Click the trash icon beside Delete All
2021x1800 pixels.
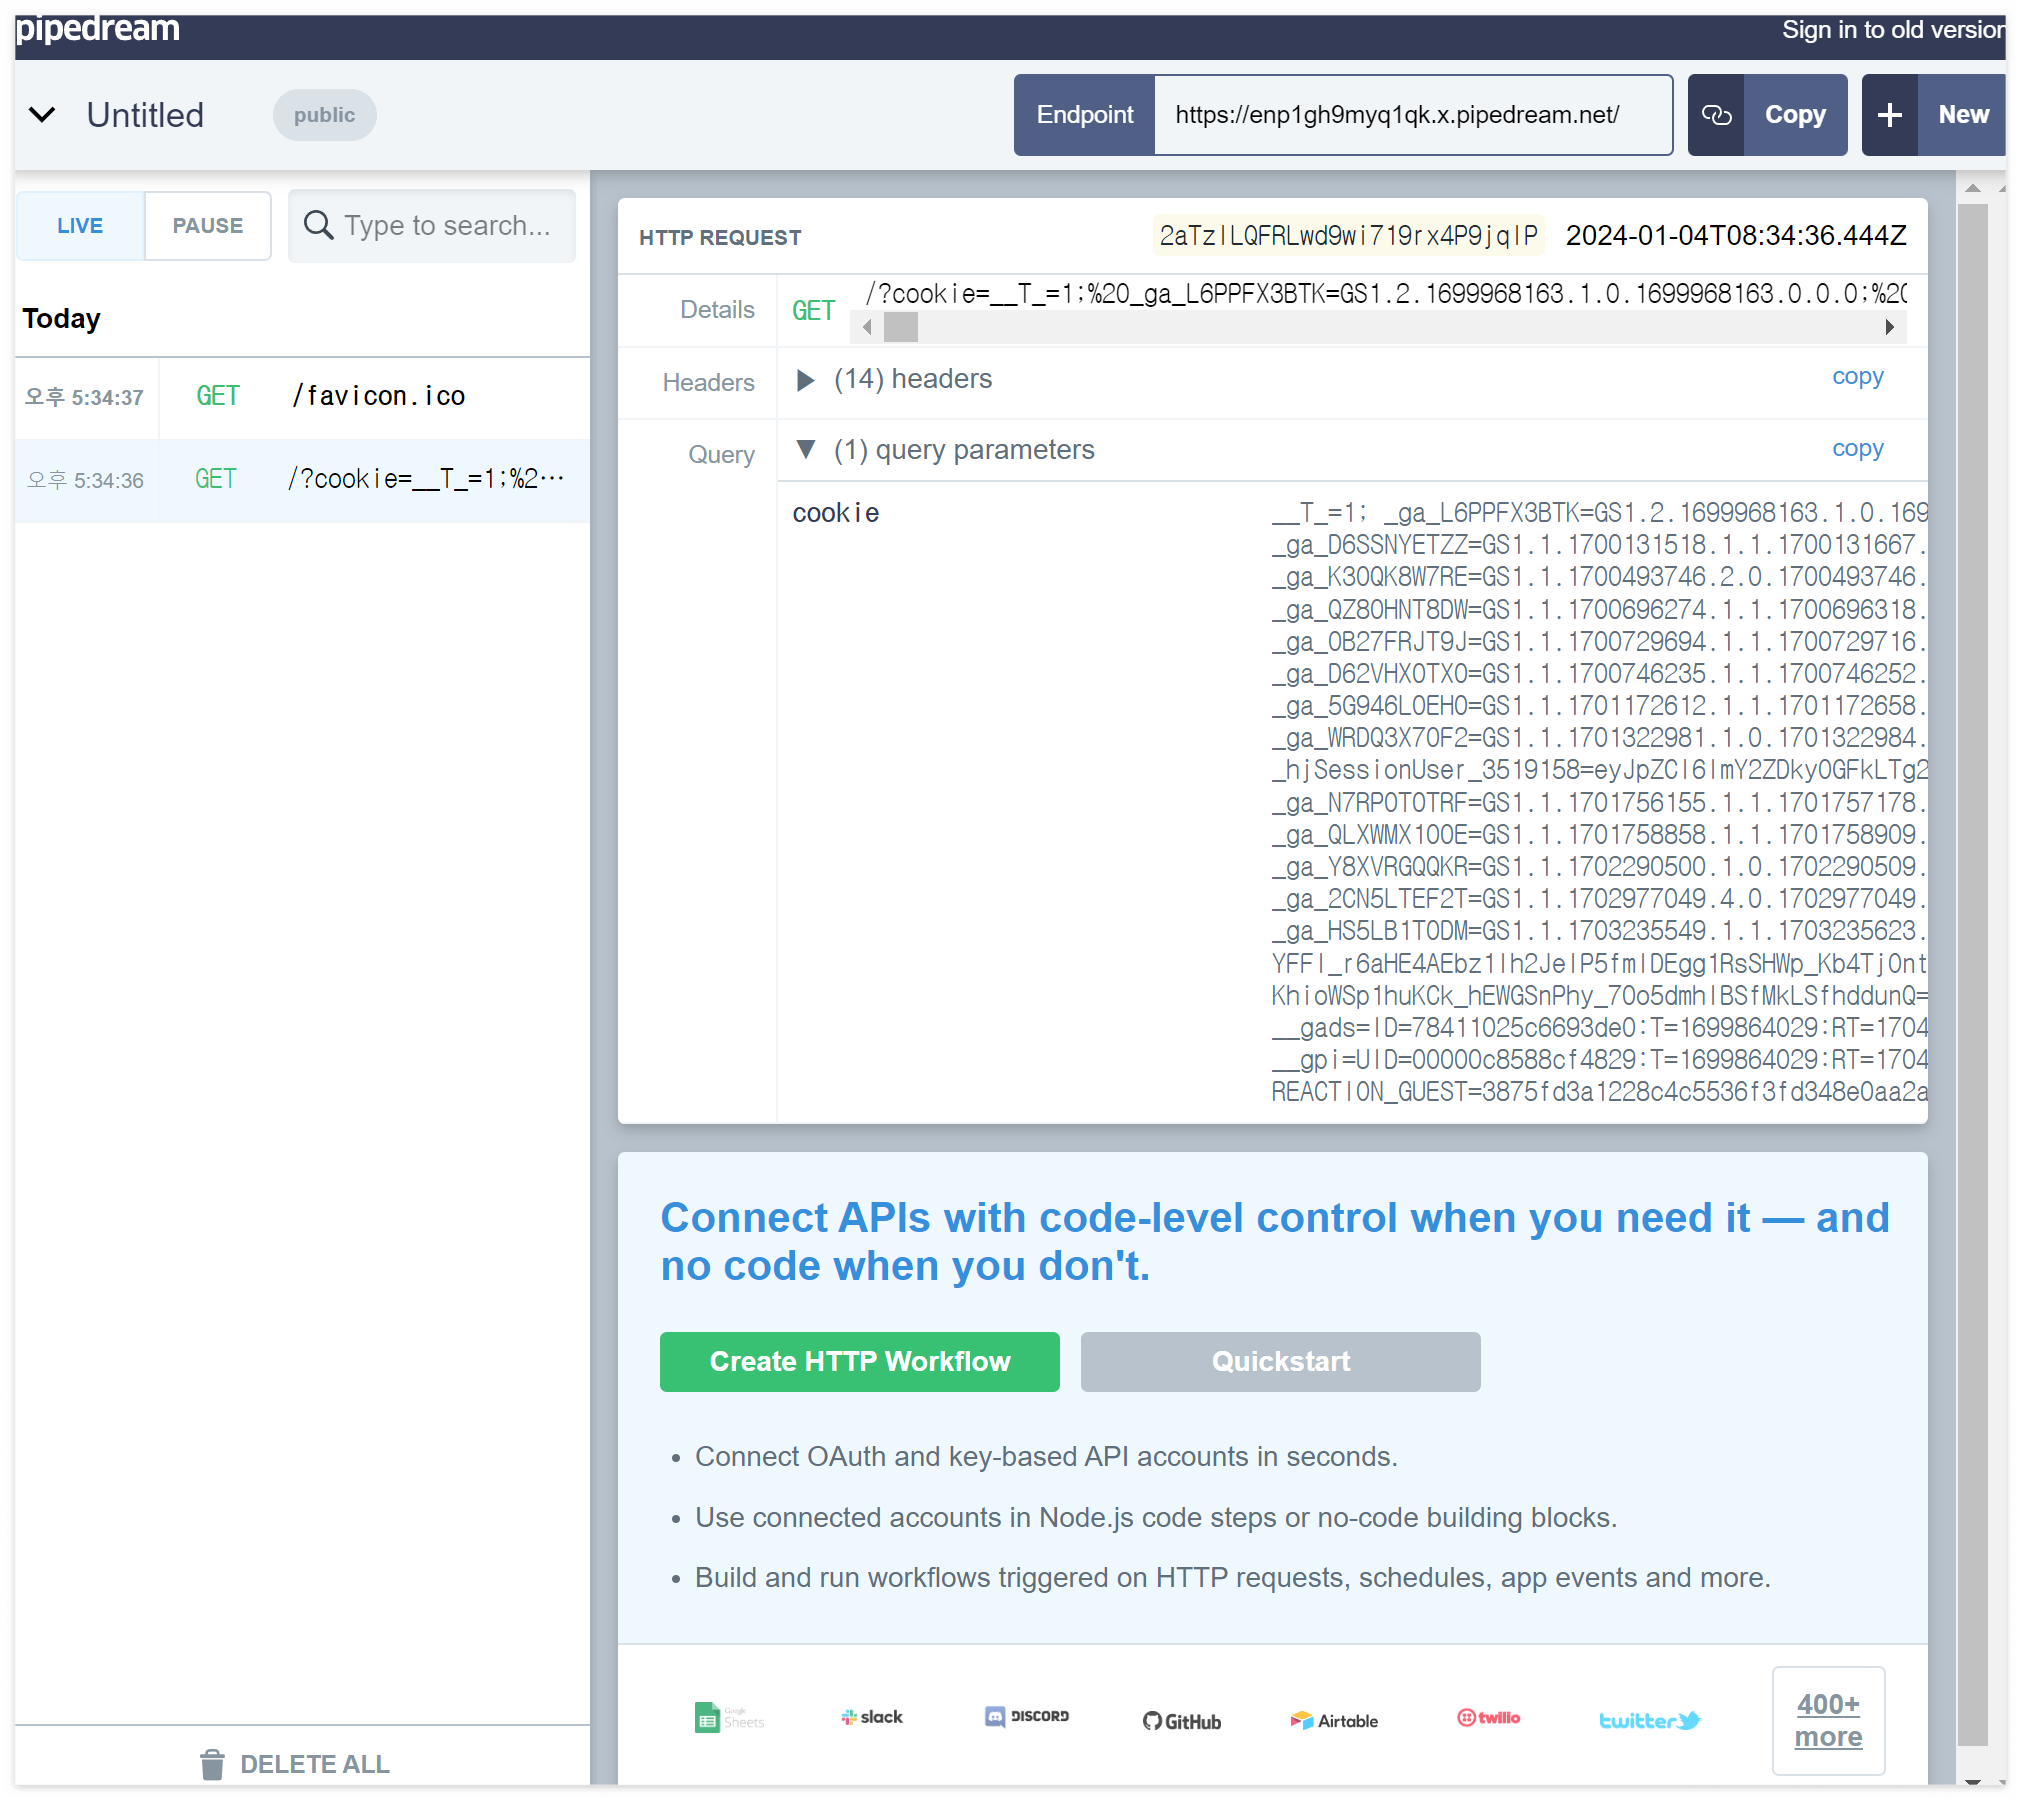tap(212, 1764)
